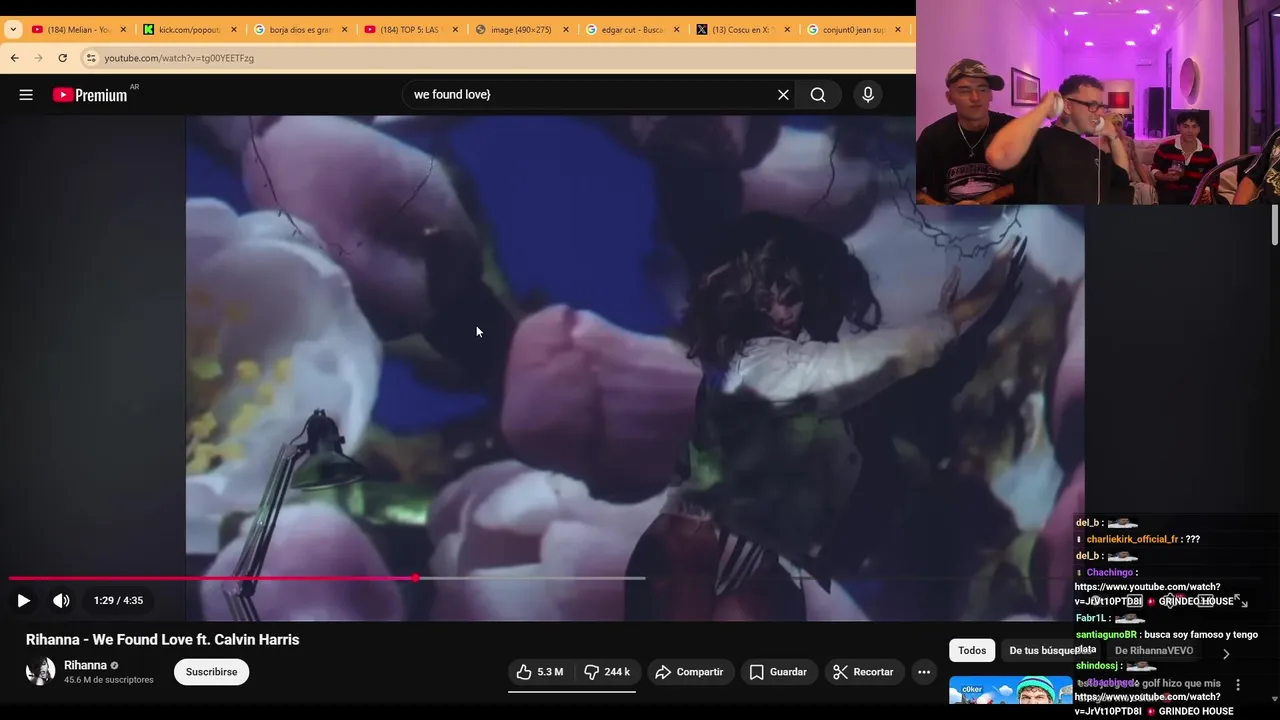Open the tab search dropdown arrow
This screenshot has height=720, width=1280.
point(13,30)
